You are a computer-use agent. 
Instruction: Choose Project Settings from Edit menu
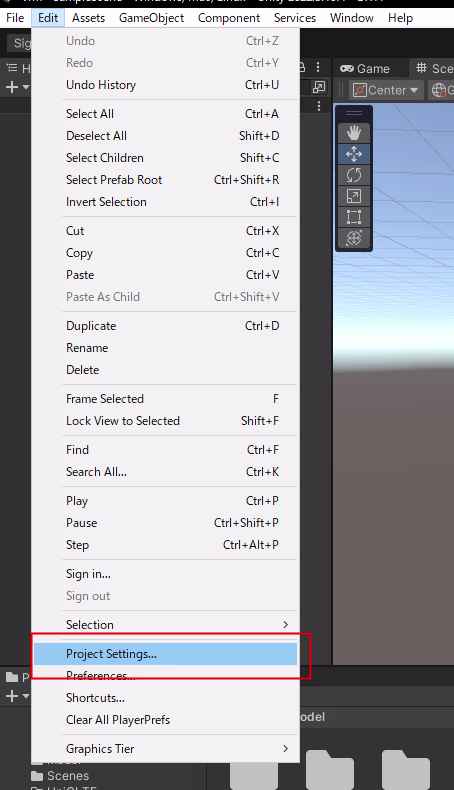(165, 654)
